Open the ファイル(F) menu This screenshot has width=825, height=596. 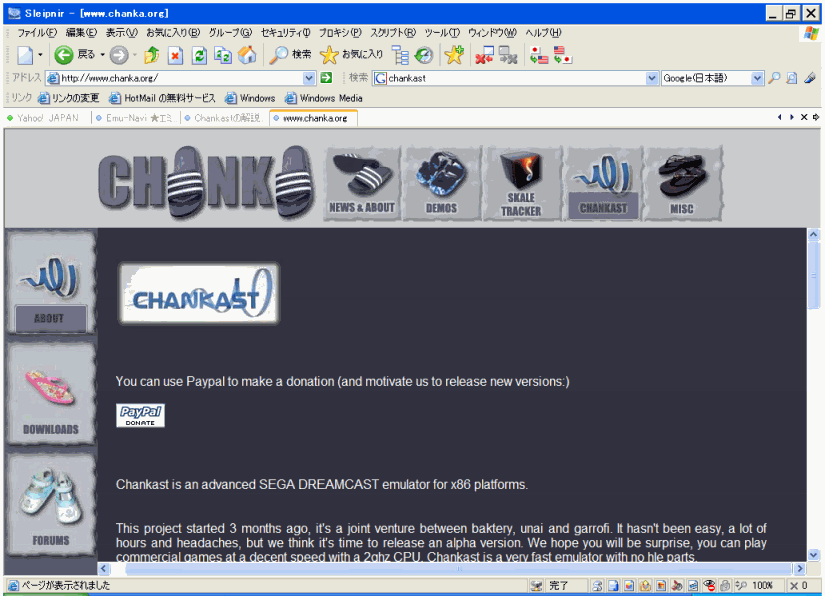point(36,33)
